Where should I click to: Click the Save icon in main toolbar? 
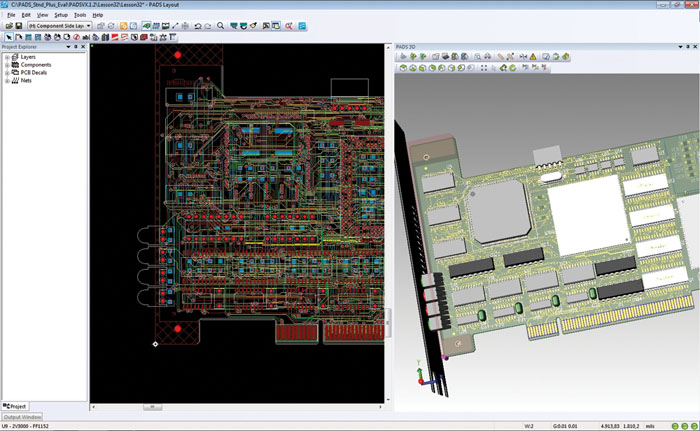19,25
